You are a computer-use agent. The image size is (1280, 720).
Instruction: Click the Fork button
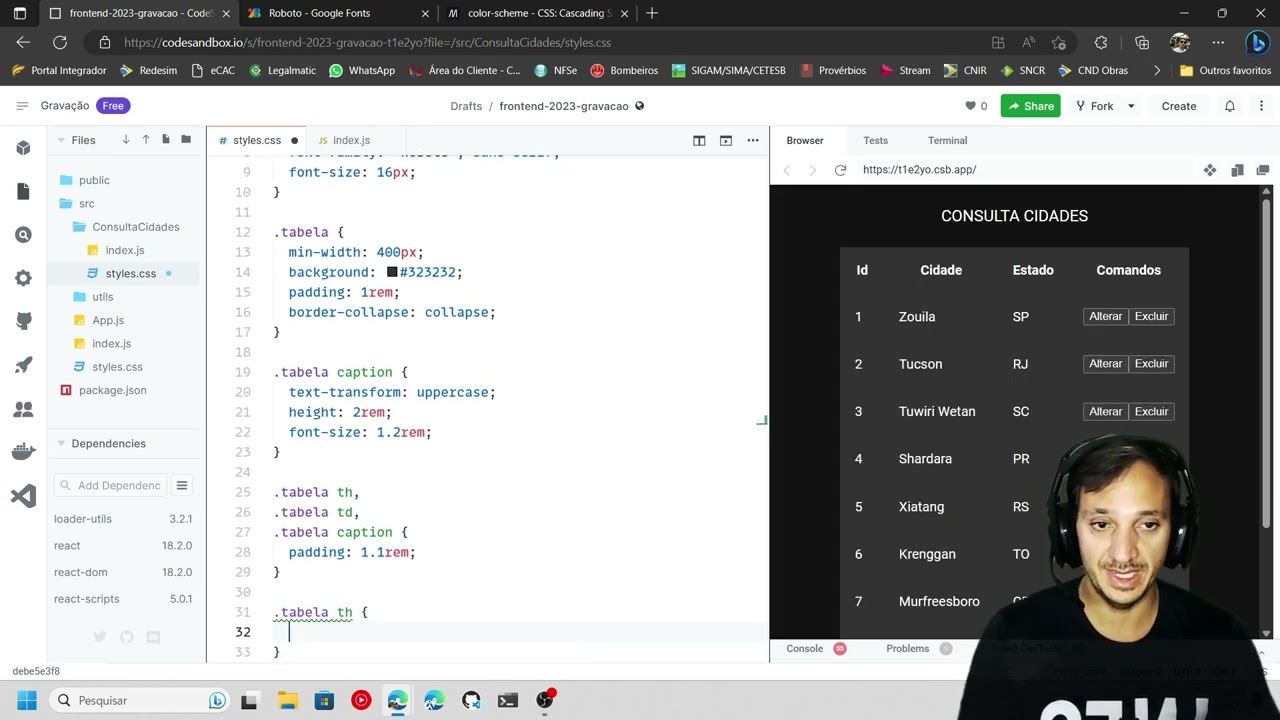1094,106
